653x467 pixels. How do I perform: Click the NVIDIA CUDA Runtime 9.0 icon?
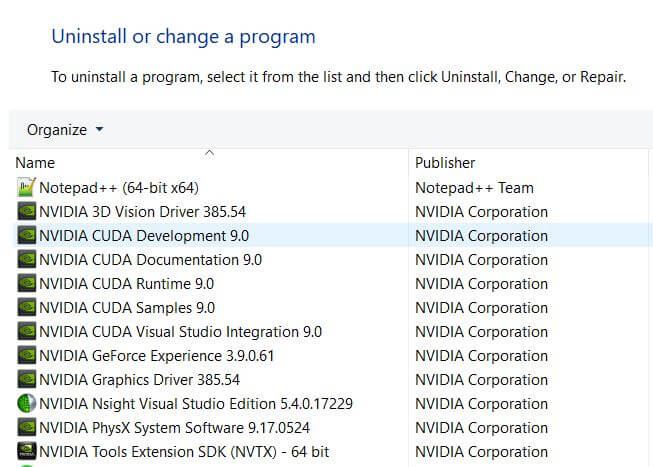(27, 284)
